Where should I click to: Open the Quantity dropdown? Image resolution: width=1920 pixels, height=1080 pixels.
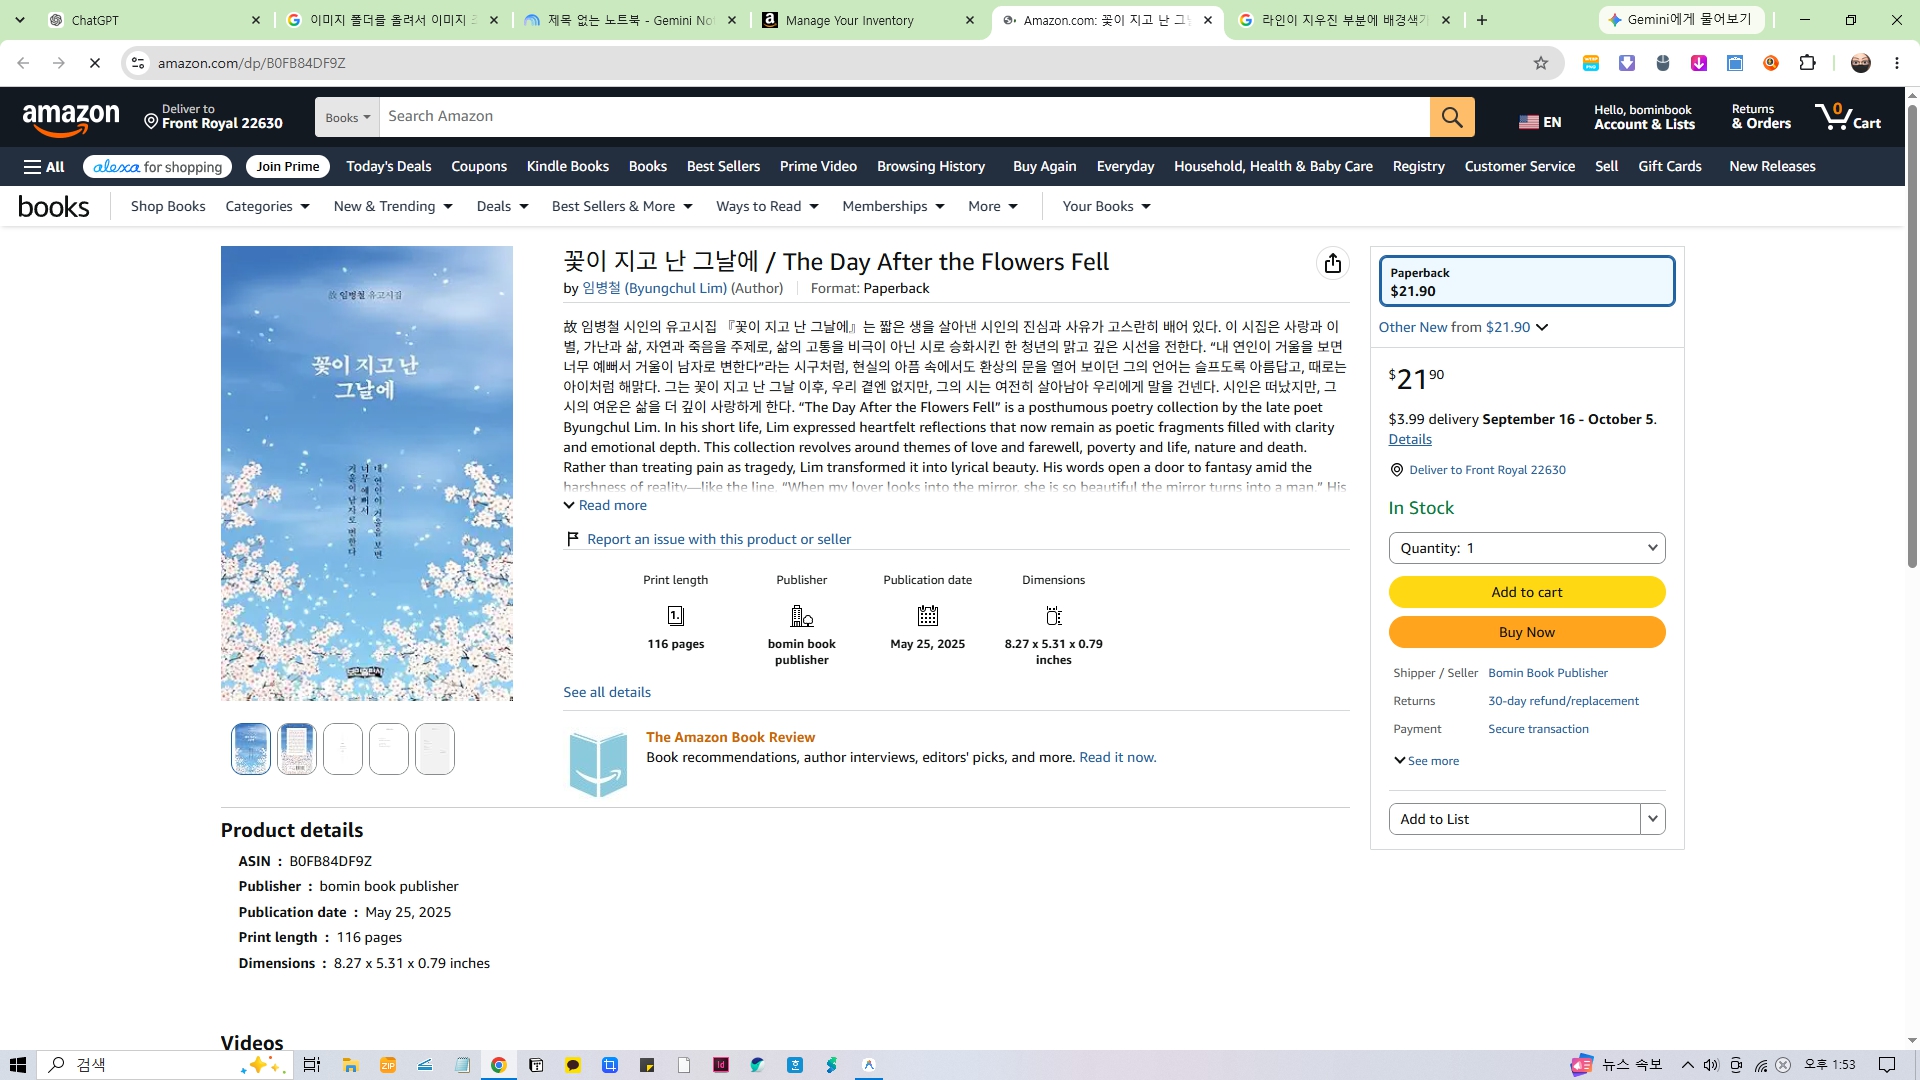[1526, 548]
